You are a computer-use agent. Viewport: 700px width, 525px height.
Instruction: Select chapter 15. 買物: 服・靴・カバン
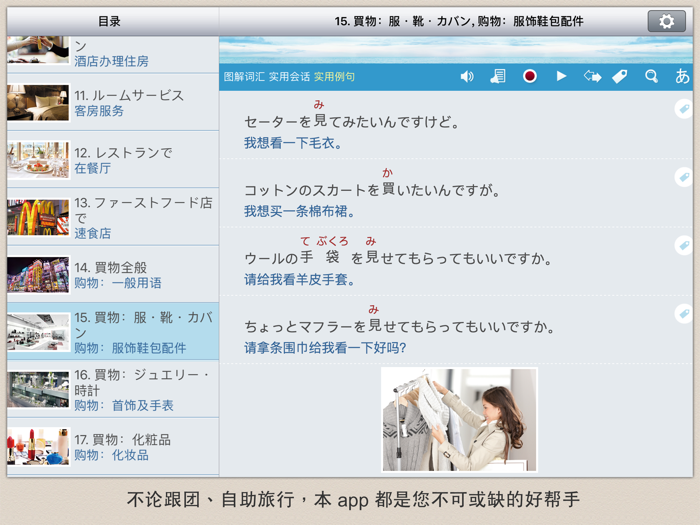(x=113, y=332)
